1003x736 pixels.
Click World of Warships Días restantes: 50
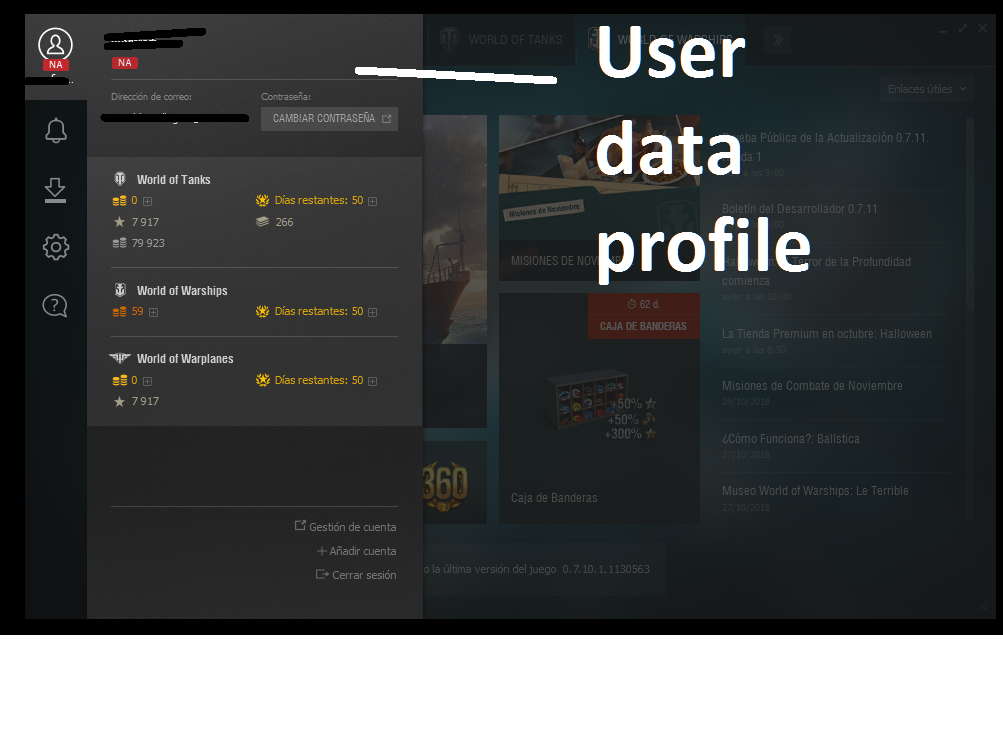click(x=319, y=311)
